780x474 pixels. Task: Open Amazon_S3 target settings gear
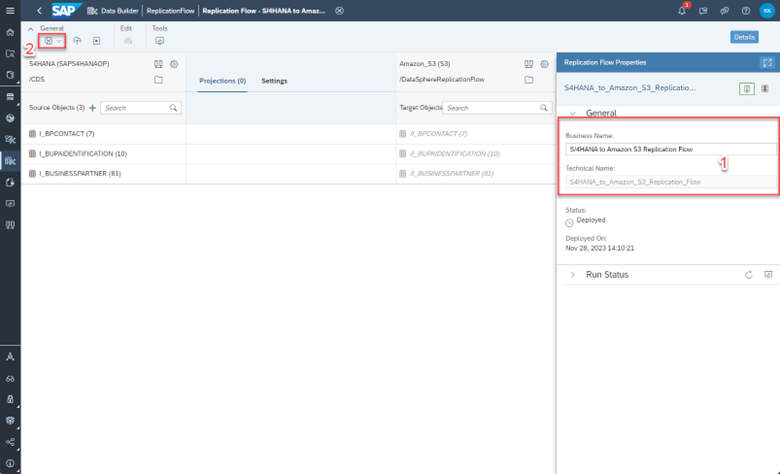pyautogui.click(x=544, y=64)
